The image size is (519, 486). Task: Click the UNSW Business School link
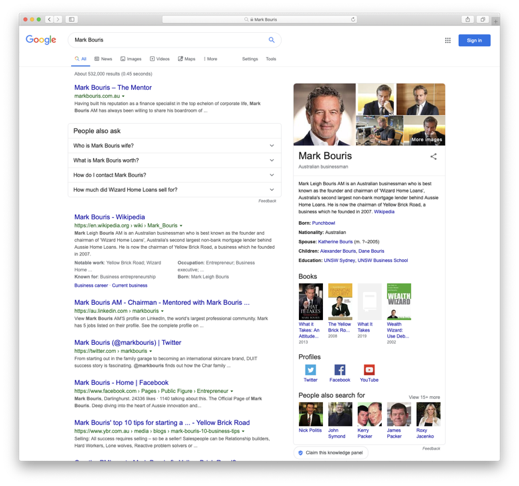point(383,260)
